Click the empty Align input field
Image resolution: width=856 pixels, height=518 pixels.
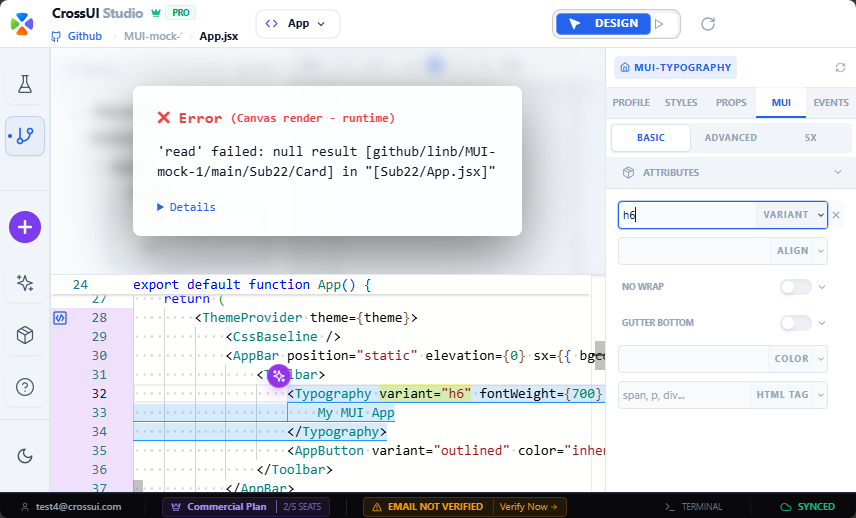coord(694,251)
